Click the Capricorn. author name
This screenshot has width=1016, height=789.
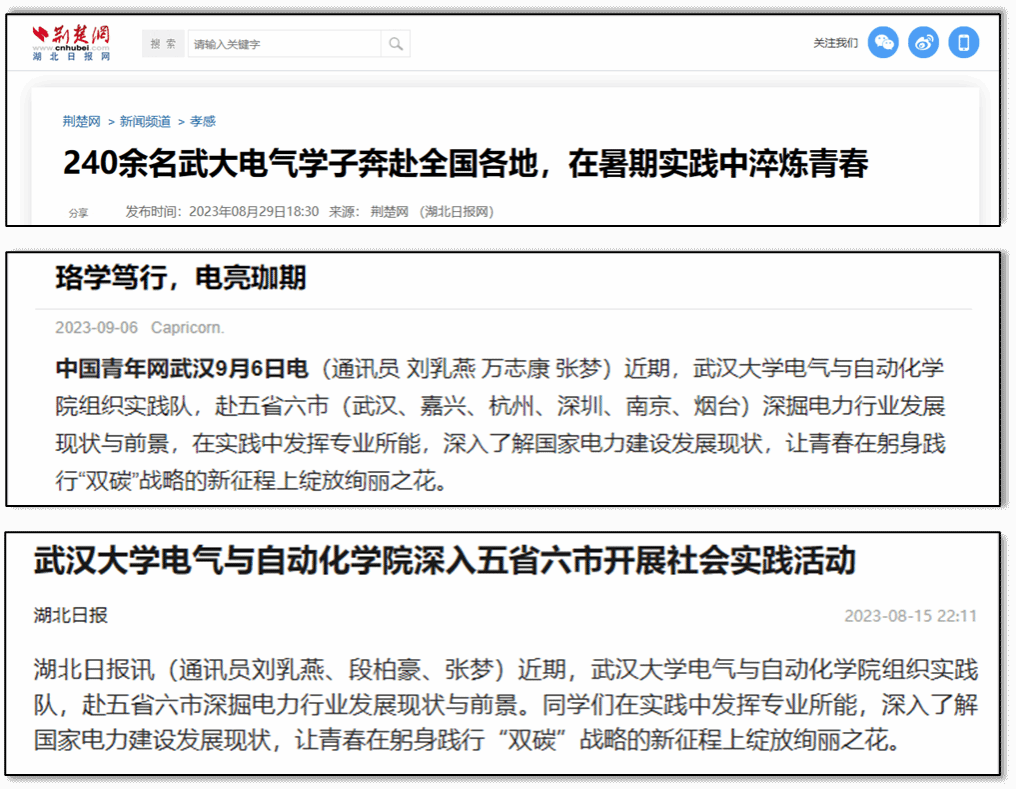[x=188, y=328]
